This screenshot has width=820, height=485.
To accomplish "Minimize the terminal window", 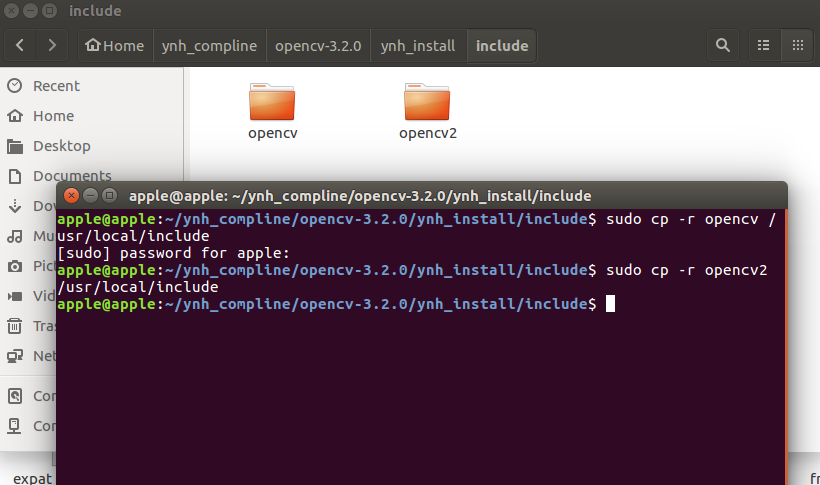I will pos(90,196).
